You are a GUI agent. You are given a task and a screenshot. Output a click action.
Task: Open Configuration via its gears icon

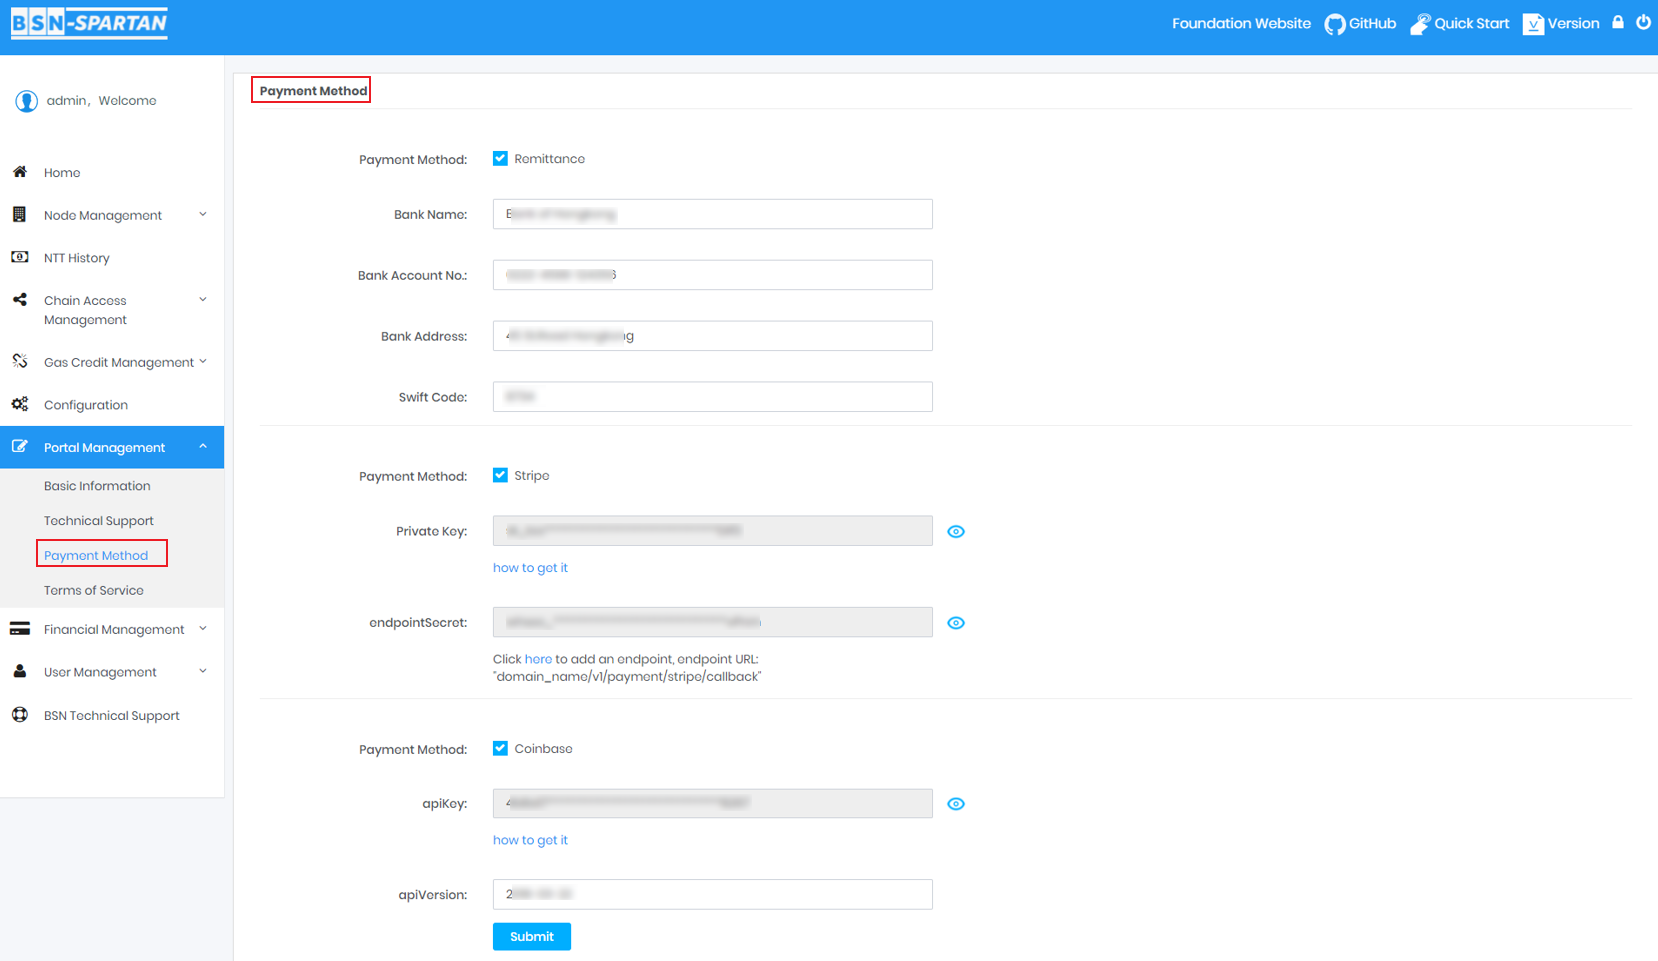pyautogui.click(x=20, y=404)
